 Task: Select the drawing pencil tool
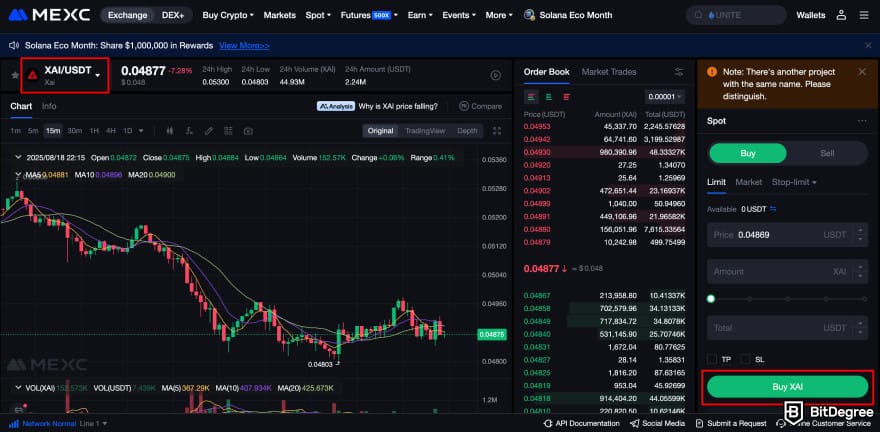pyautogui.click(x=209, y=131)
